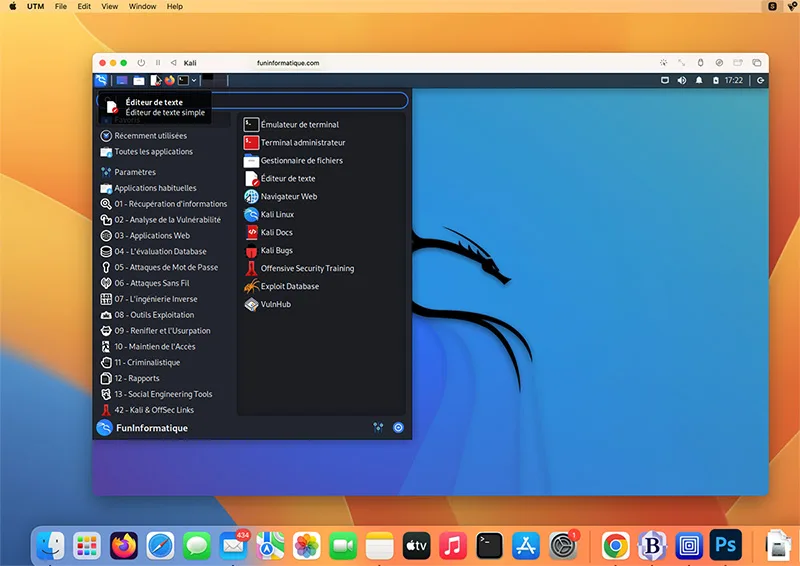Open the file manager icon in Kali panel
Screen dimensions: 800x566
click(139, 81)
